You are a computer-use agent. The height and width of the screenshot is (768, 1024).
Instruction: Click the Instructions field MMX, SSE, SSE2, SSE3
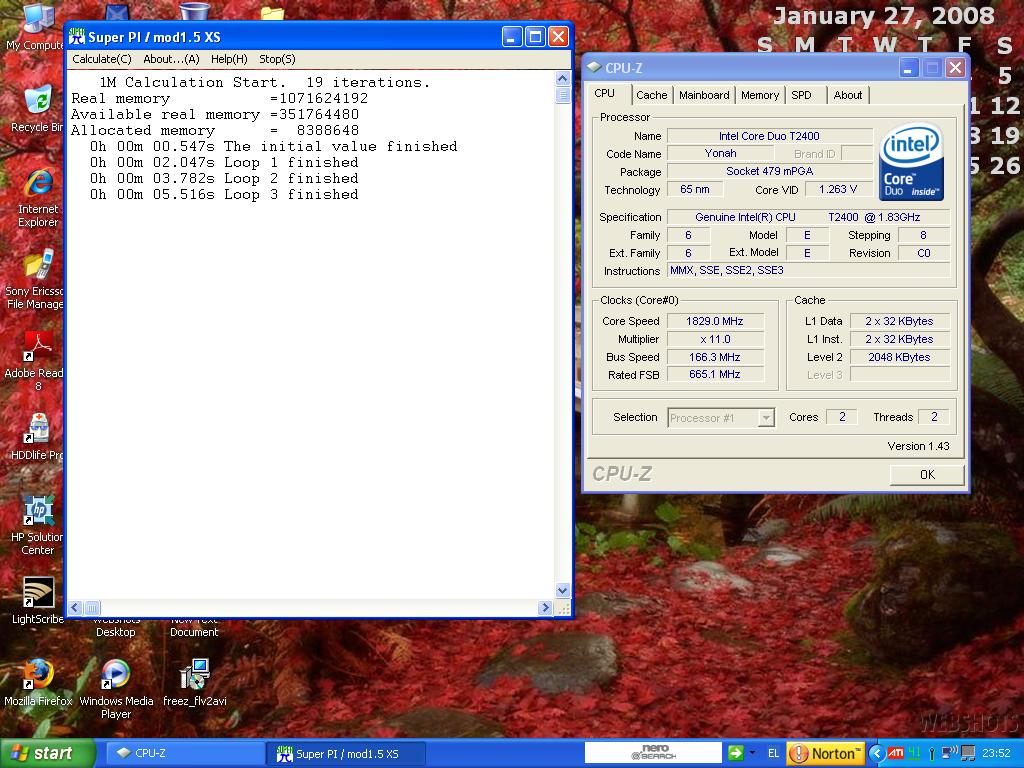point(808,270)
